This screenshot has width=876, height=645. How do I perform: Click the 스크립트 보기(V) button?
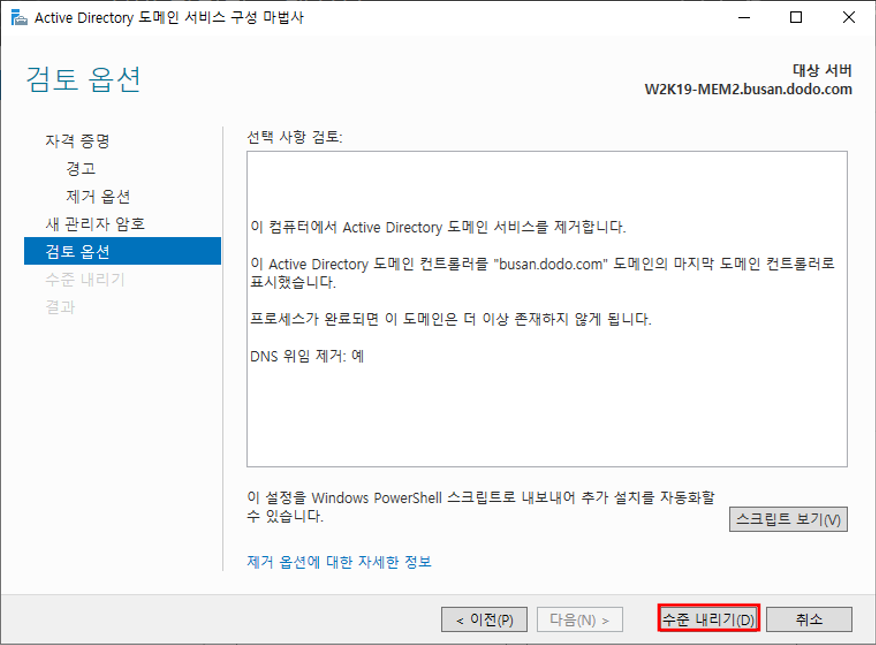coord(788,519)
